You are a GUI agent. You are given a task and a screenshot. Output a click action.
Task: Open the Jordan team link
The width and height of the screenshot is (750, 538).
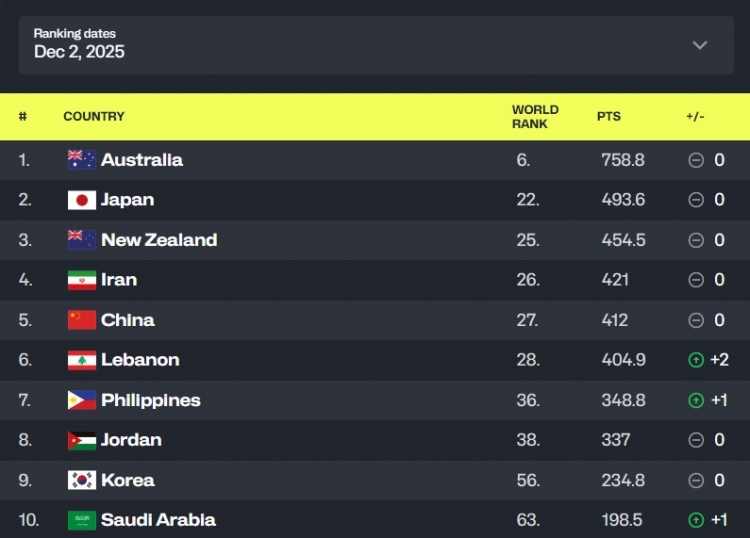[x=131, y=440]
